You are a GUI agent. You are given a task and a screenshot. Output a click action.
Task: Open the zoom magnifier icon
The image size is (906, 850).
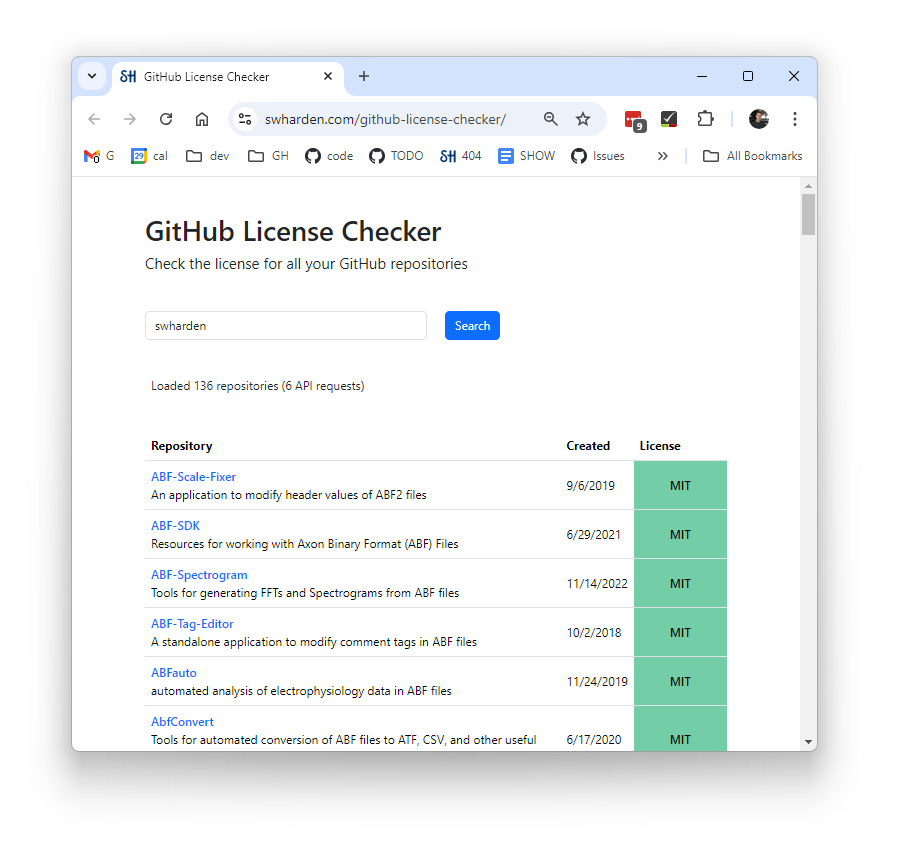click(551, 119)
